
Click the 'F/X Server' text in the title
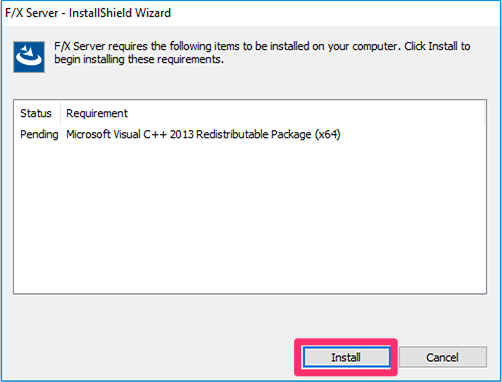[x=32, y=13]
